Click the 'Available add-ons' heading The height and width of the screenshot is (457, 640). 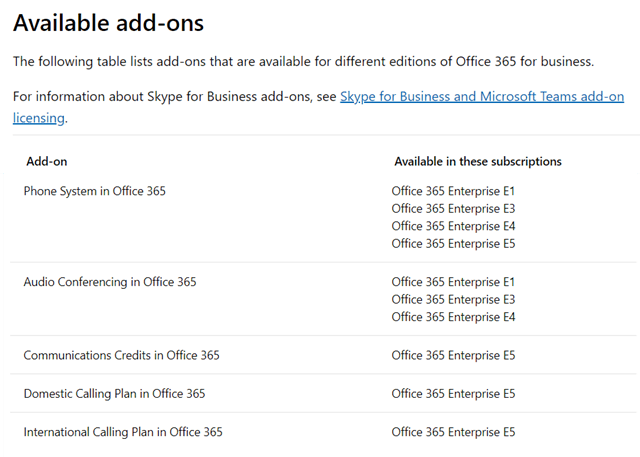tap(109, 22)
